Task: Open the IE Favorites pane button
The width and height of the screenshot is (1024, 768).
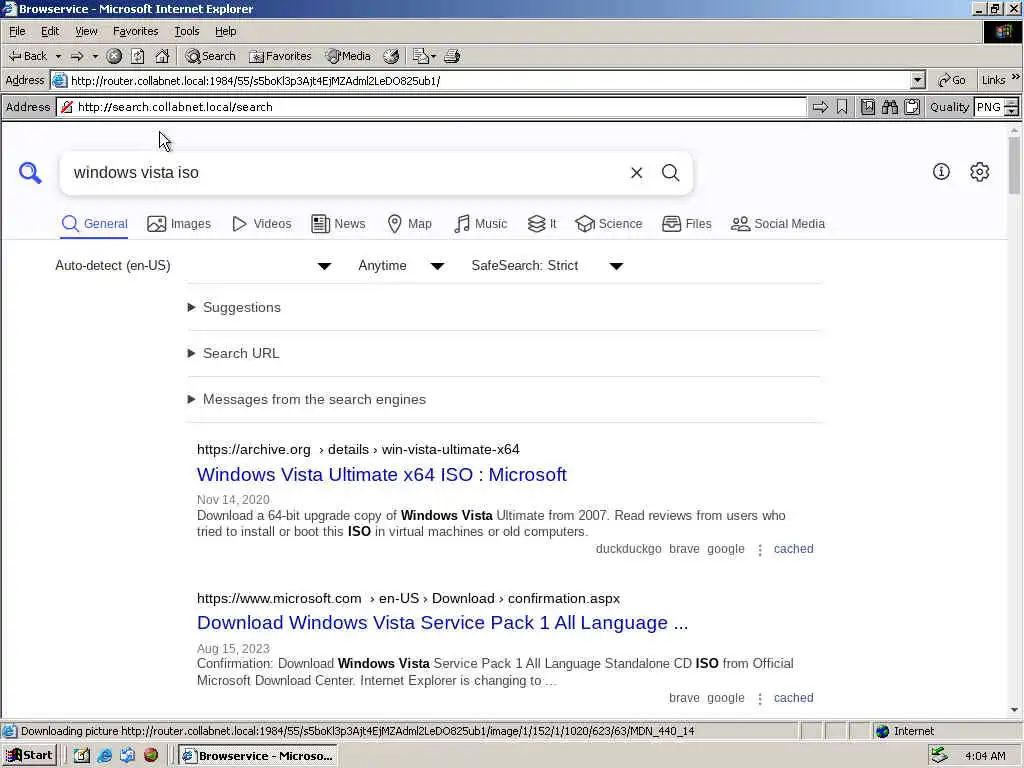Action: point(281,56)
